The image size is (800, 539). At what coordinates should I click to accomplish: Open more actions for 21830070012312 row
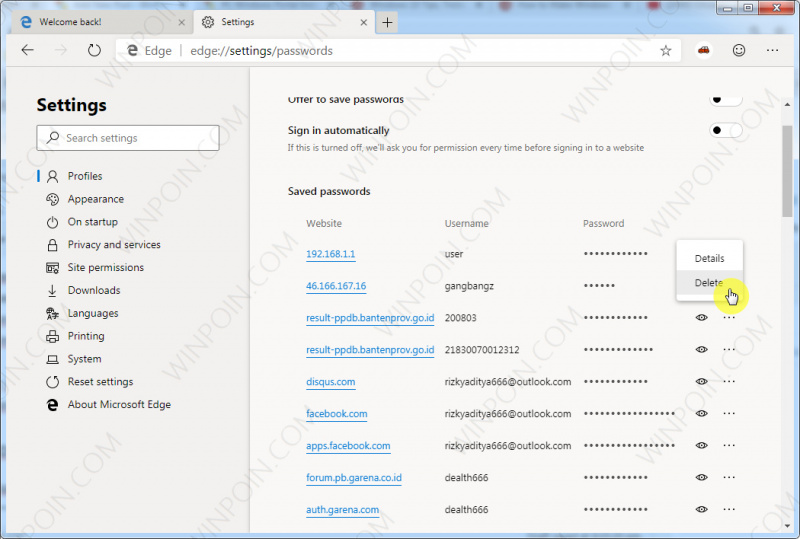point(729,350)
